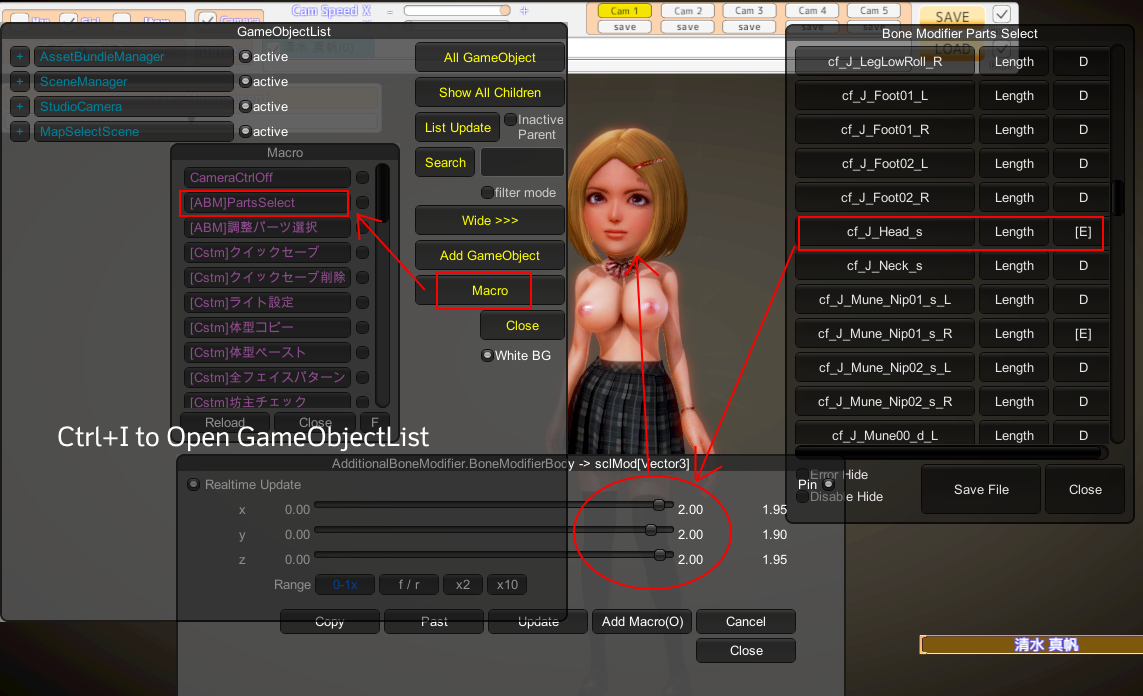Click Close below the Cancel button

(x=746, y=651)
